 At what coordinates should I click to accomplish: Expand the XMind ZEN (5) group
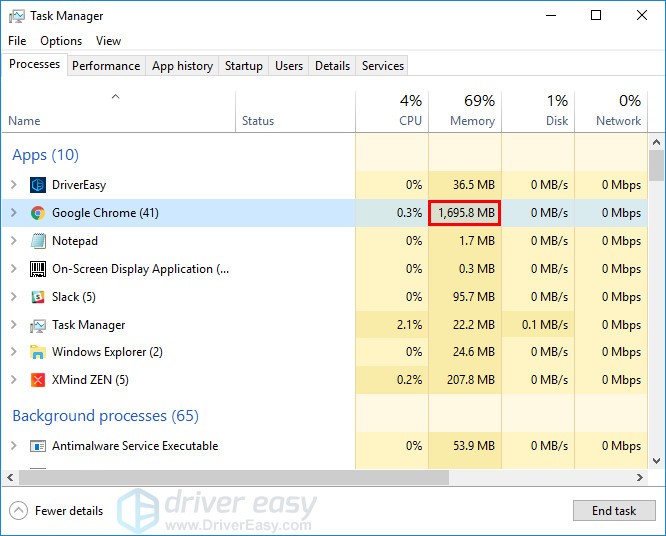(14, 380)
